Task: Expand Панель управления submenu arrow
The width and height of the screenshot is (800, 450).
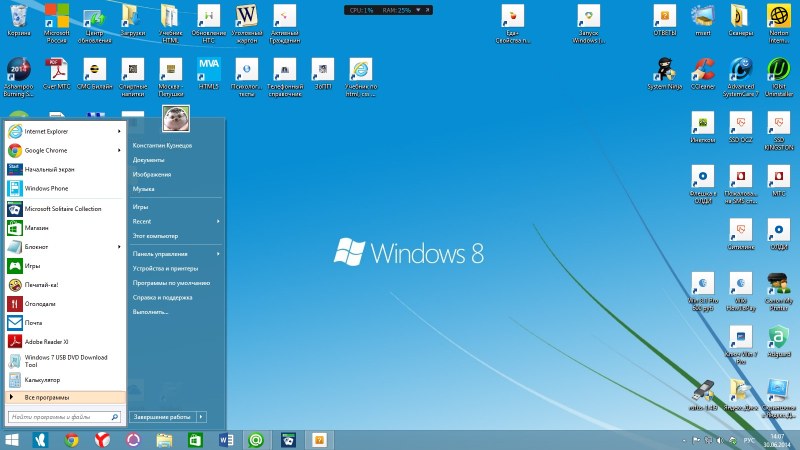Action: [218, 254]
